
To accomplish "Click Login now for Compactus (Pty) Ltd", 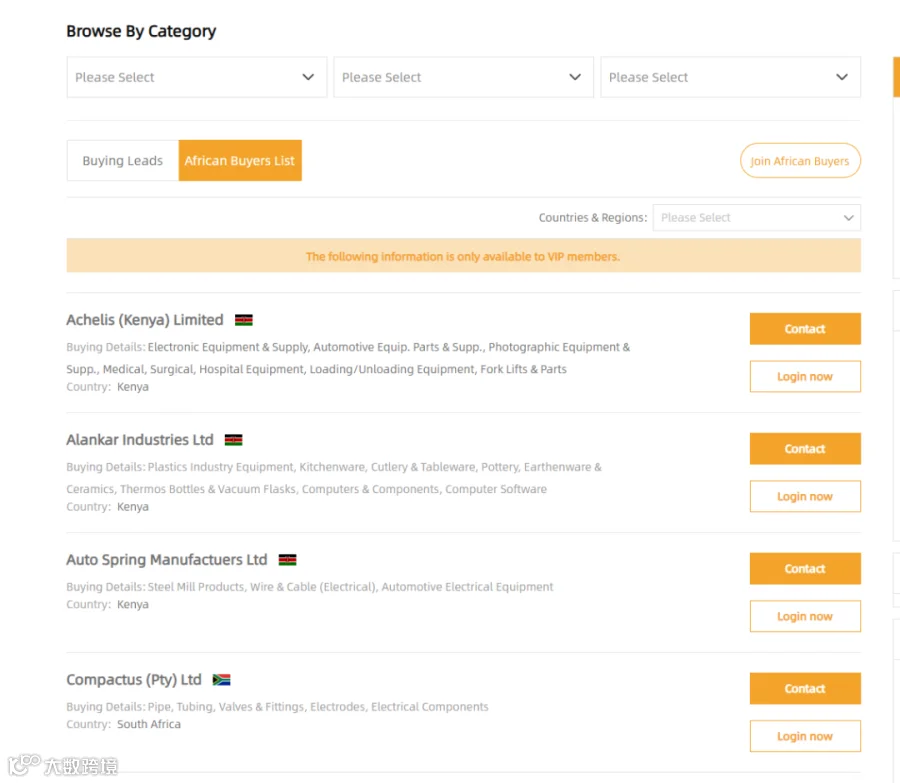I will (x=805, y=737).
